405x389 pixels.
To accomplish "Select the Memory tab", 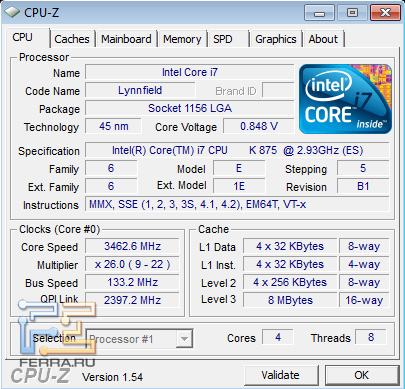I will point(182,39).
